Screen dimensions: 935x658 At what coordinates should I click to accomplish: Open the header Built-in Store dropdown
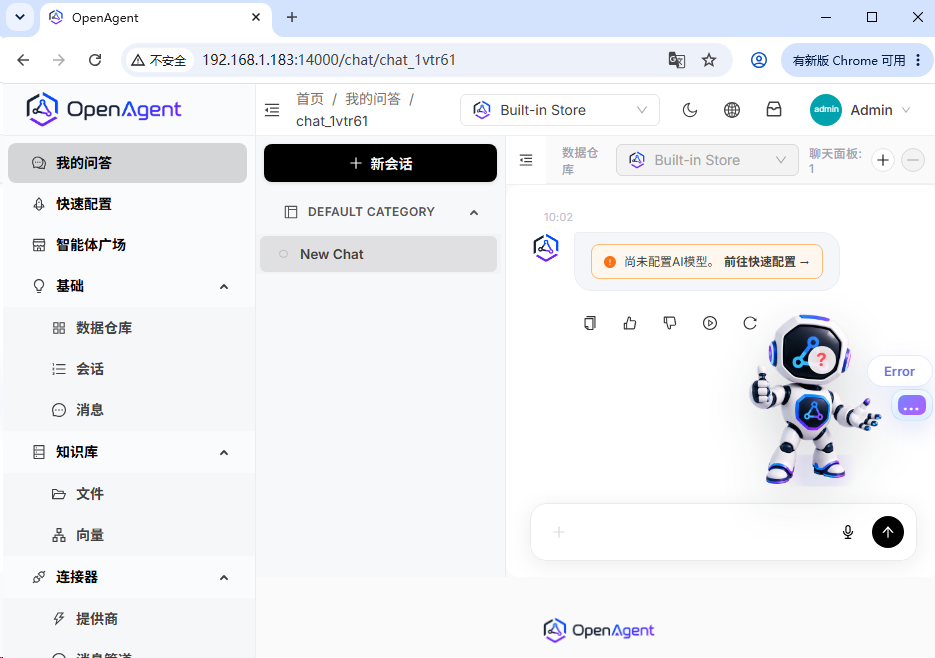pyautogui.click(x=559, y=110)
